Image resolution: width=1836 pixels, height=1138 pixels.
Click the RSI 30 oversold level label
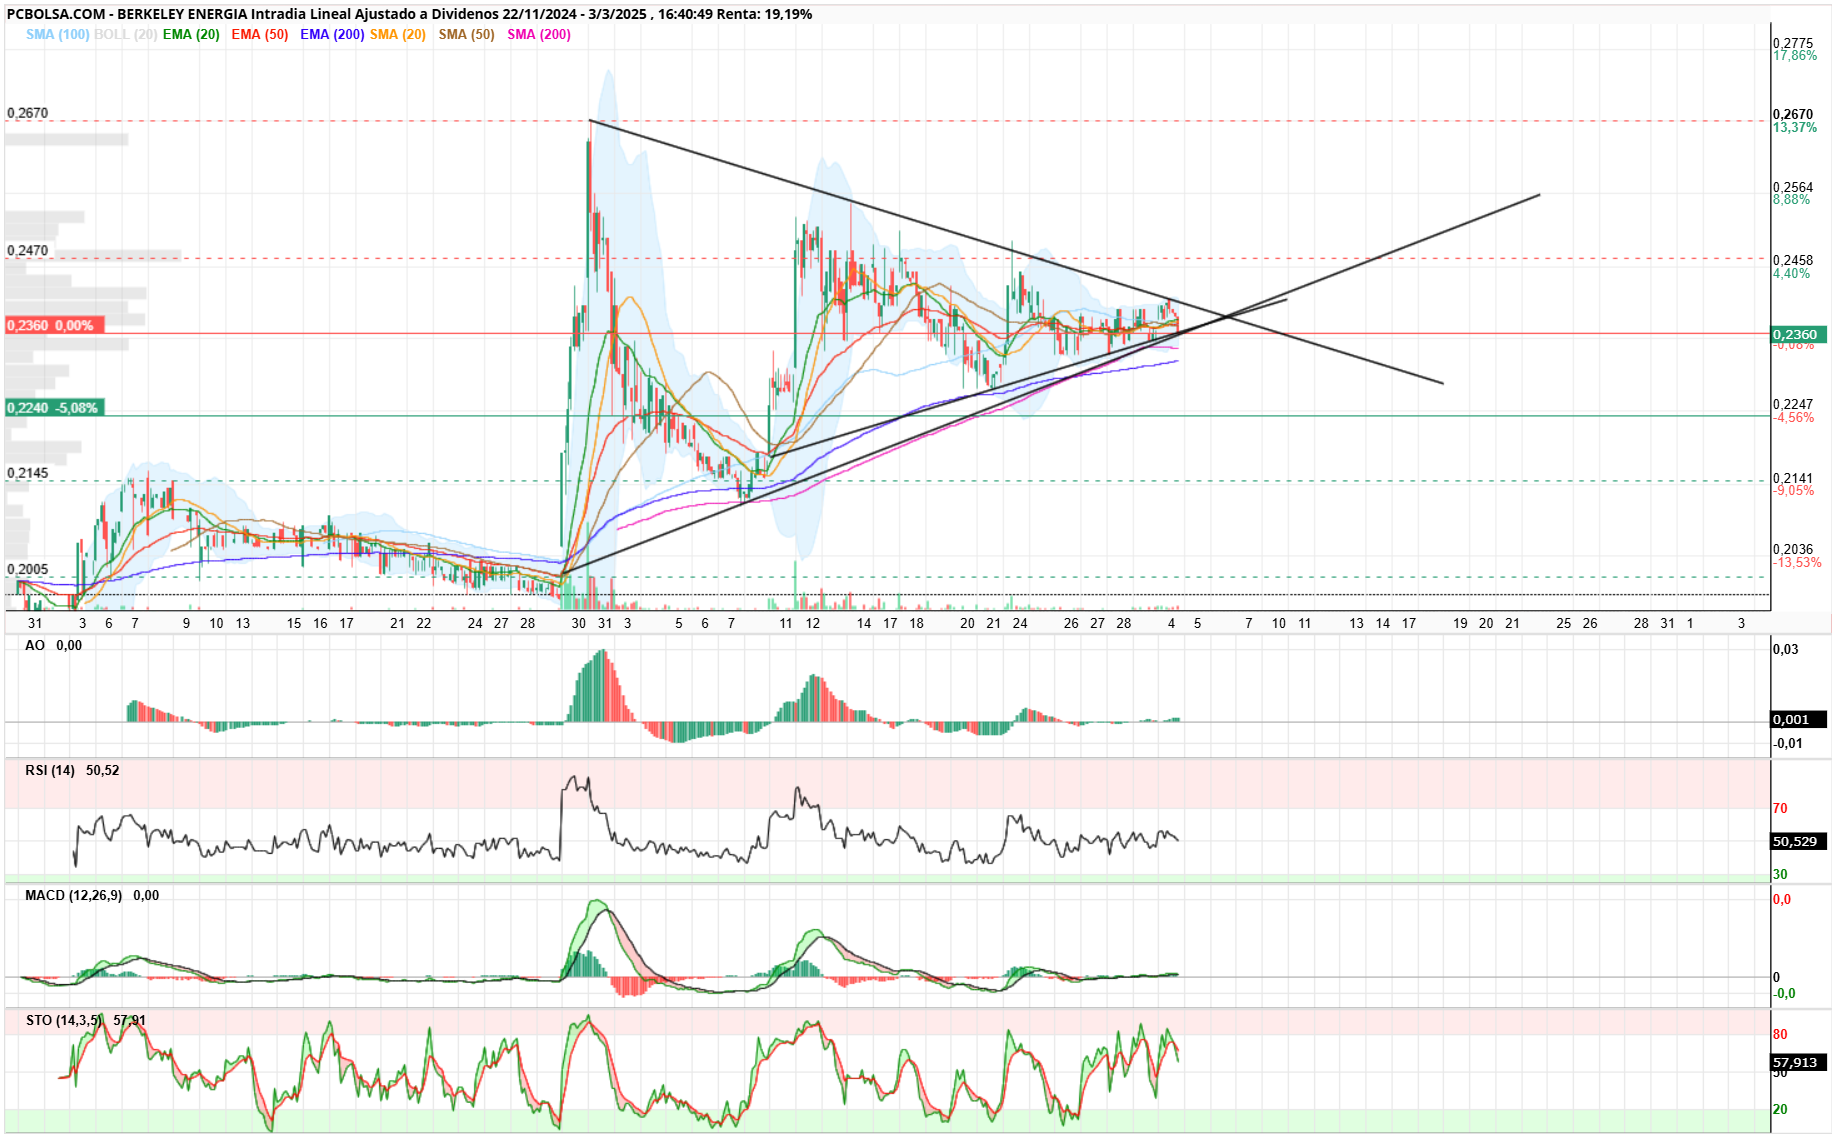click(x=1780, y=874)
